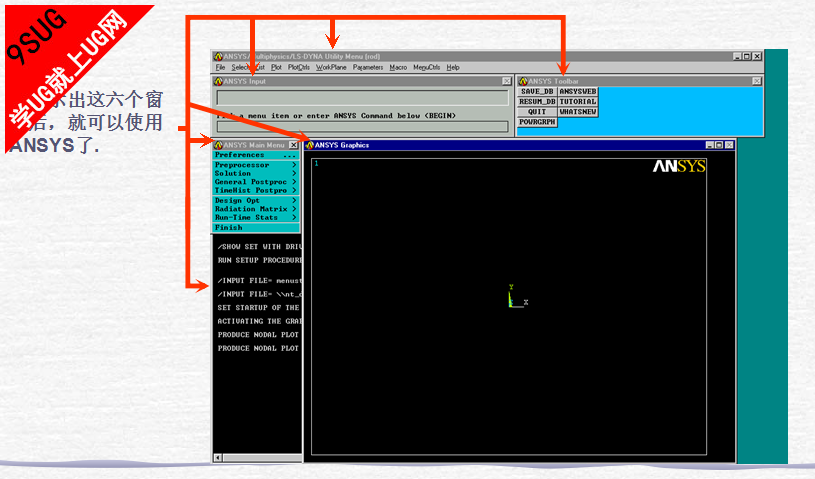The image size is (815, 479).
Task: Expand the Run-Time Stats submenu
Action: point(256,217)
